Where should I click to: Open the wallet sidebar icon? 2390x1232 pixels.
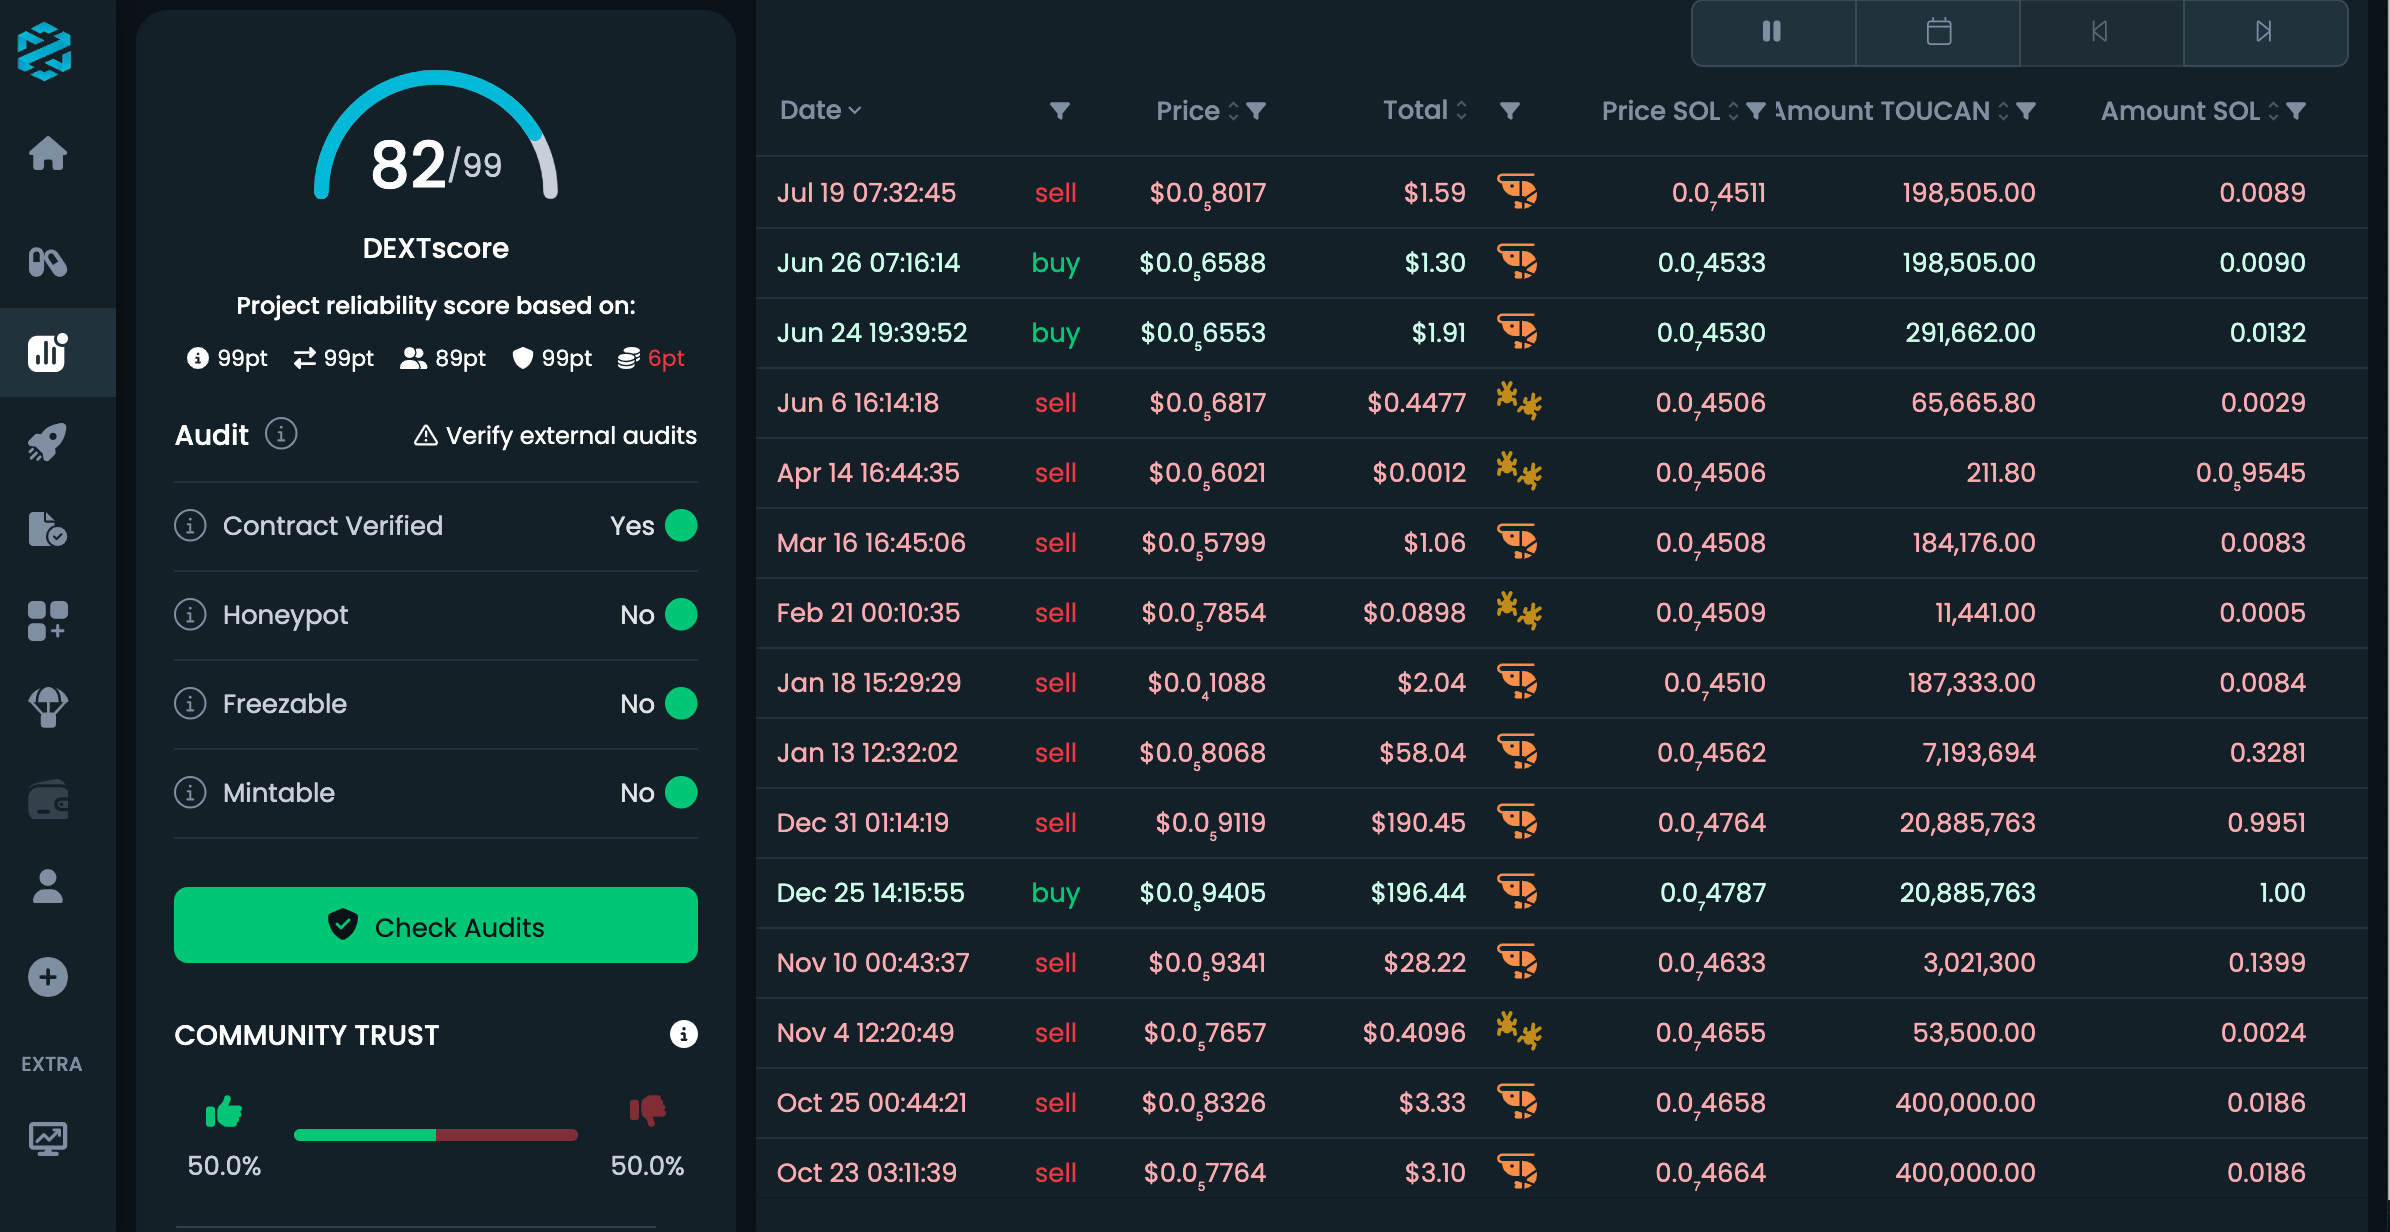click(48, 800)
